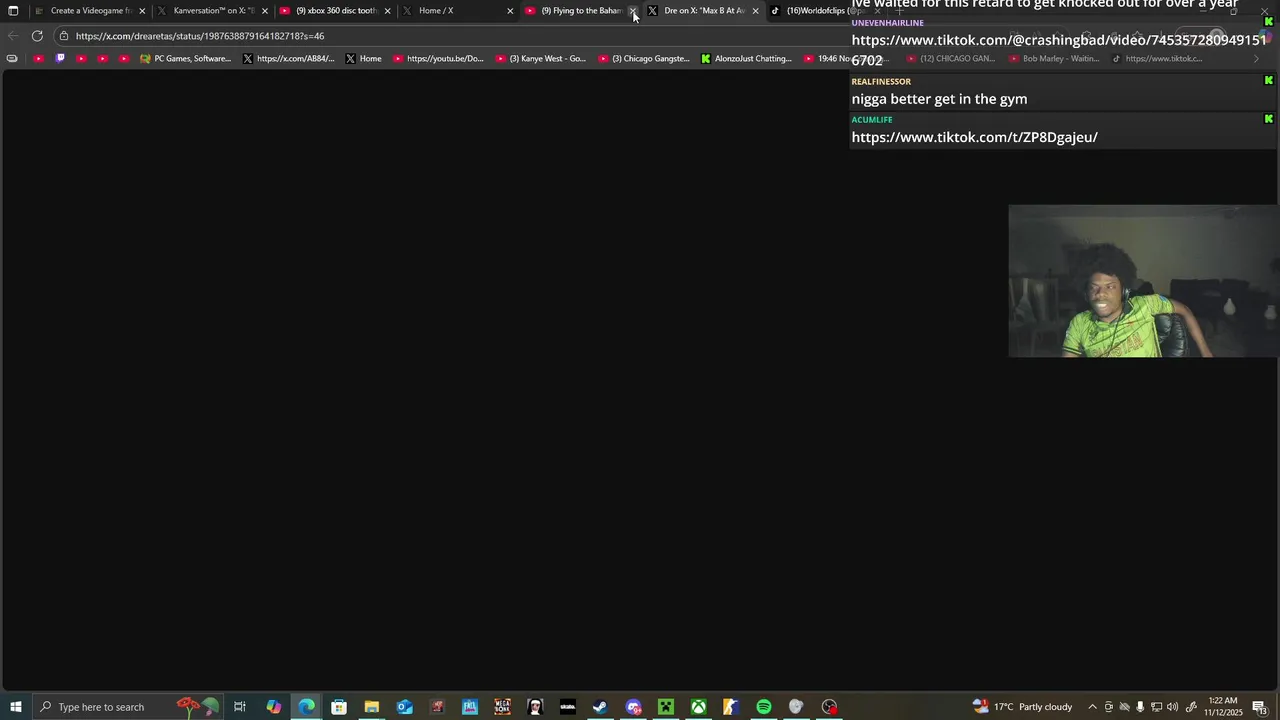Open Minecraft from the taskbar
Screen dimensions: 1280x720
[665, 707]
